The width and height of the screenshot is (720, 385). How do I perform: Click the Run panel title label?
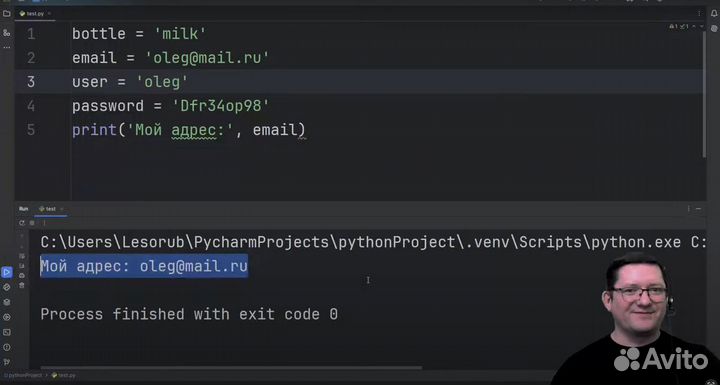[23, 209]
